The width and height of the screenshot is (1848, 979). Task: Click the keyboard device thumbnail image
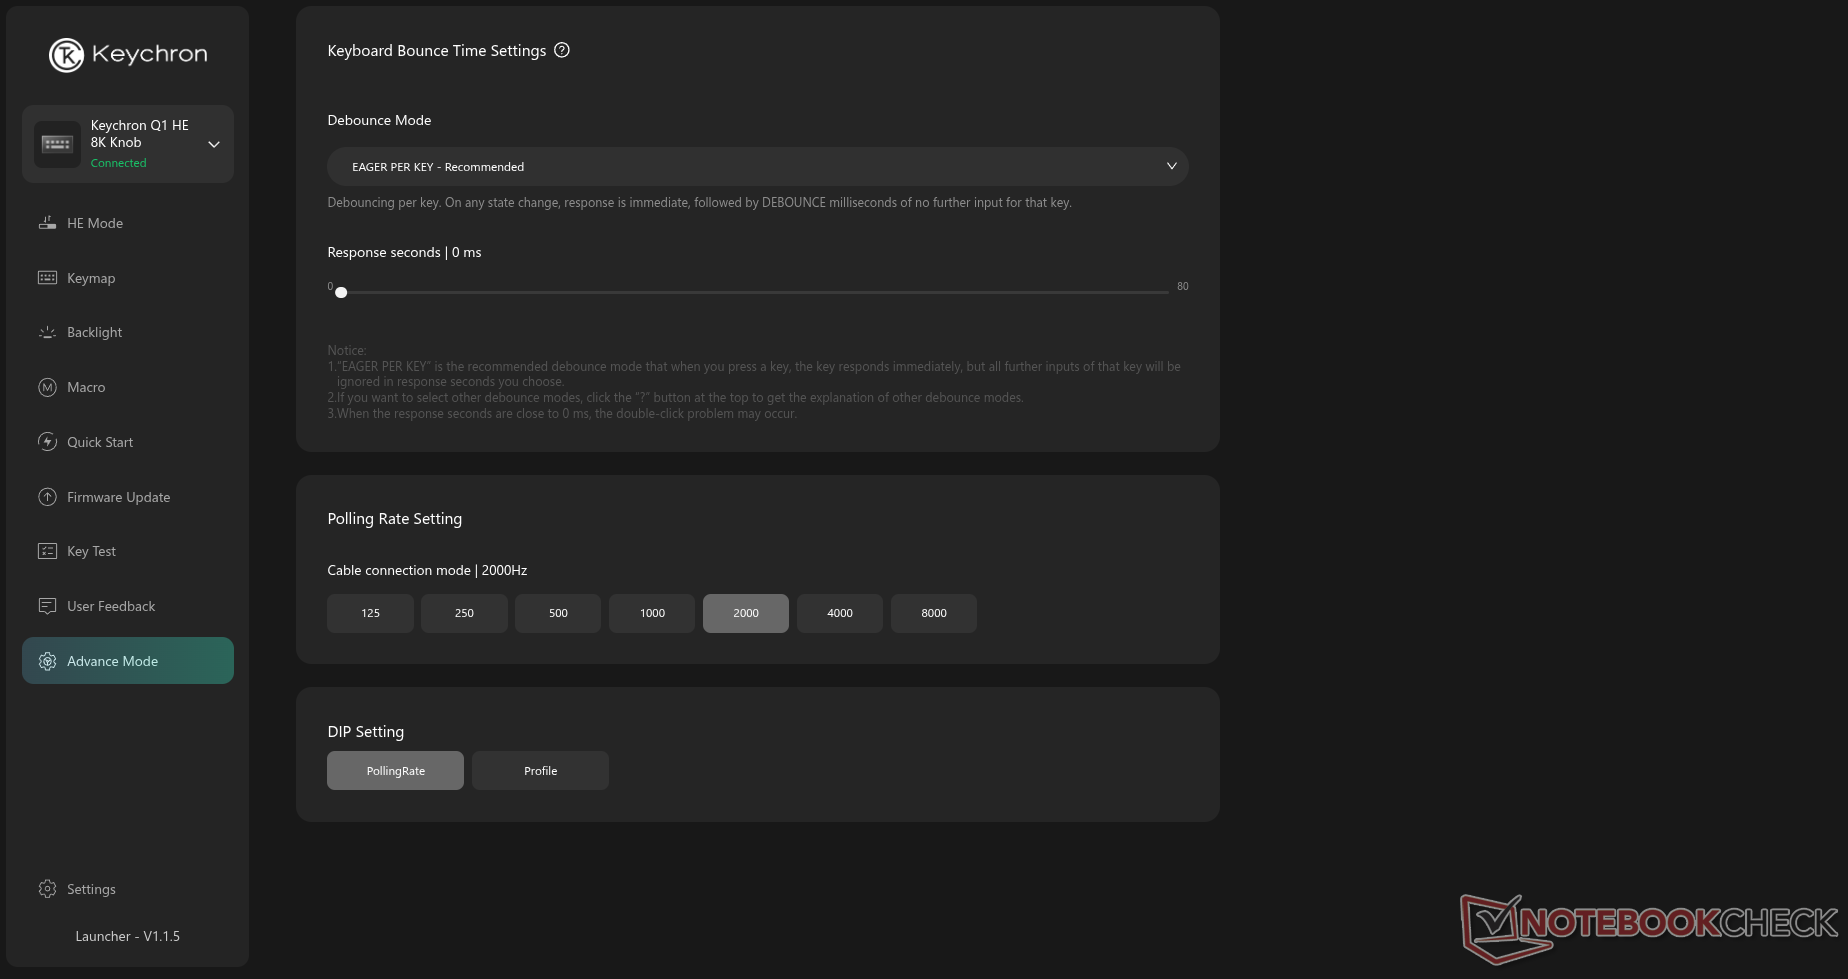click(x=57, y=144)
